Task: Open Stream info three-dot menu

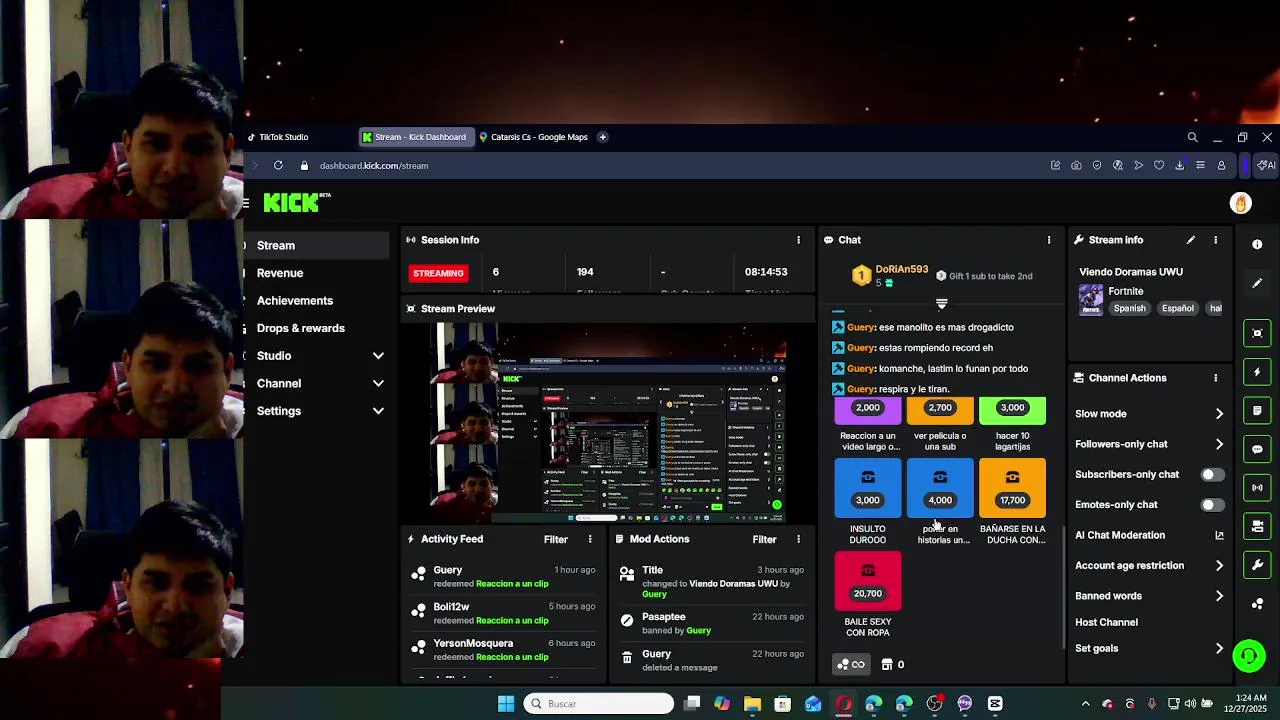Action: click(1215, 240)
